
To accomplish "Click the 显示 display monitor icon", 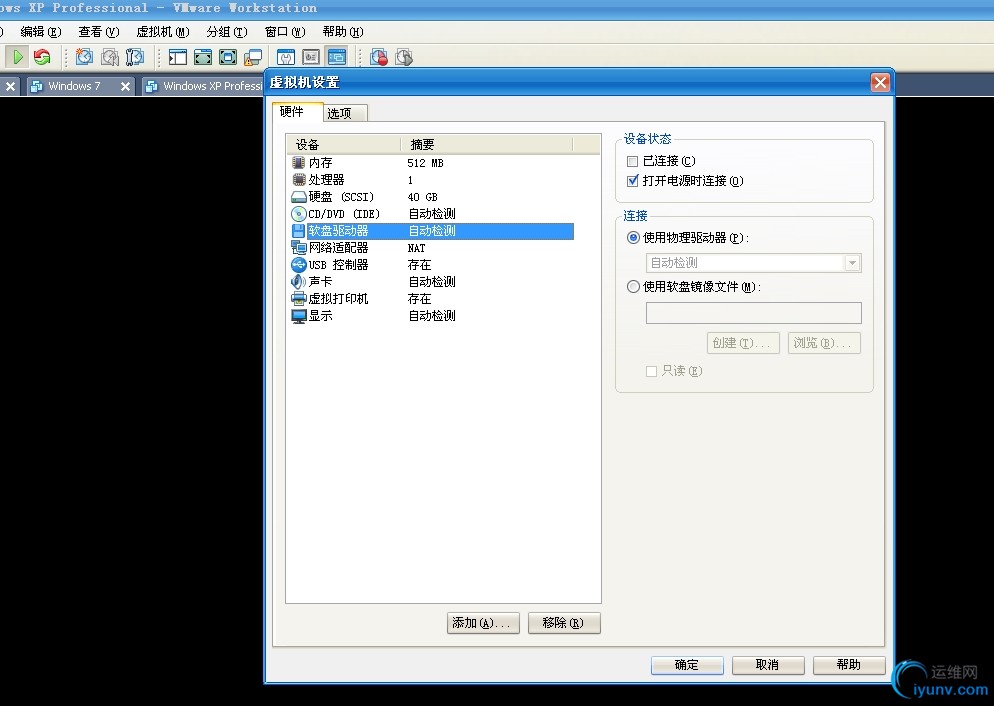I will pos(299,316).
